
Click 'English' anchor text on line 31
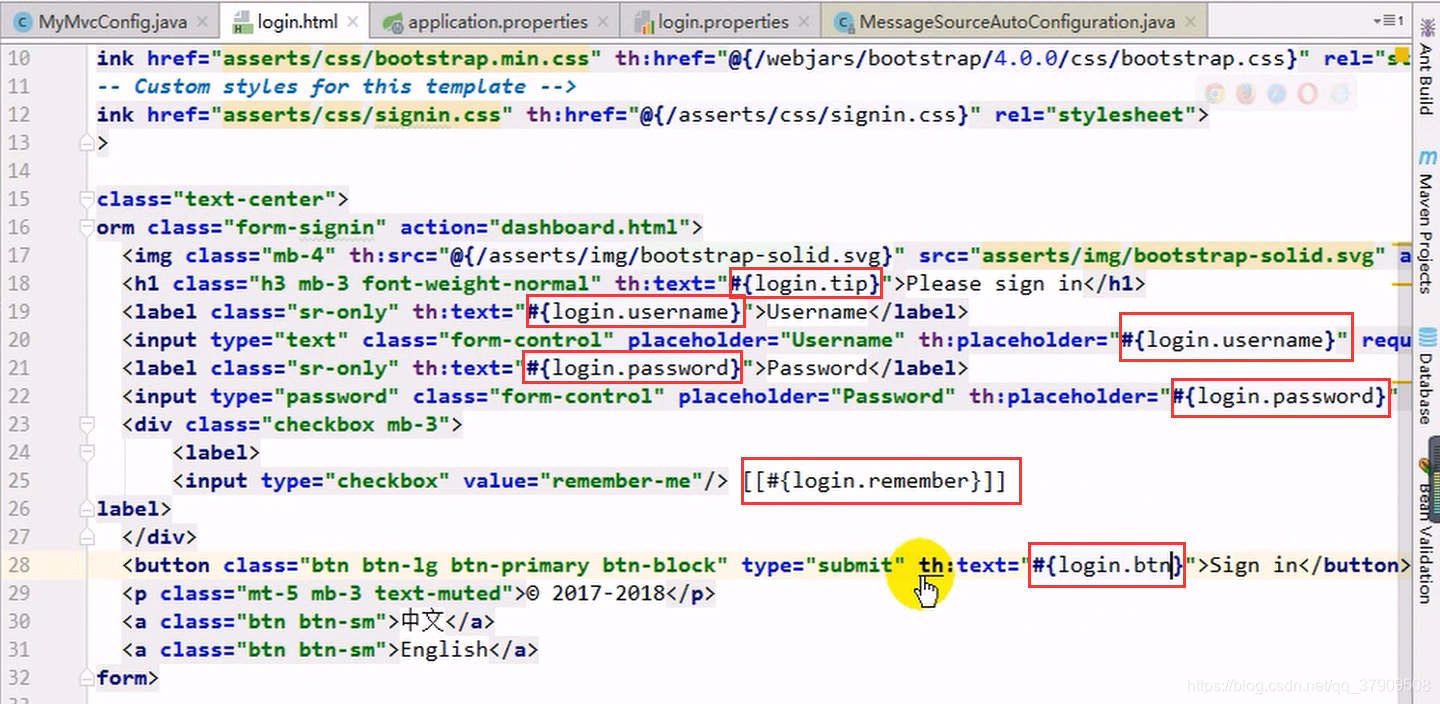(444, 650)
